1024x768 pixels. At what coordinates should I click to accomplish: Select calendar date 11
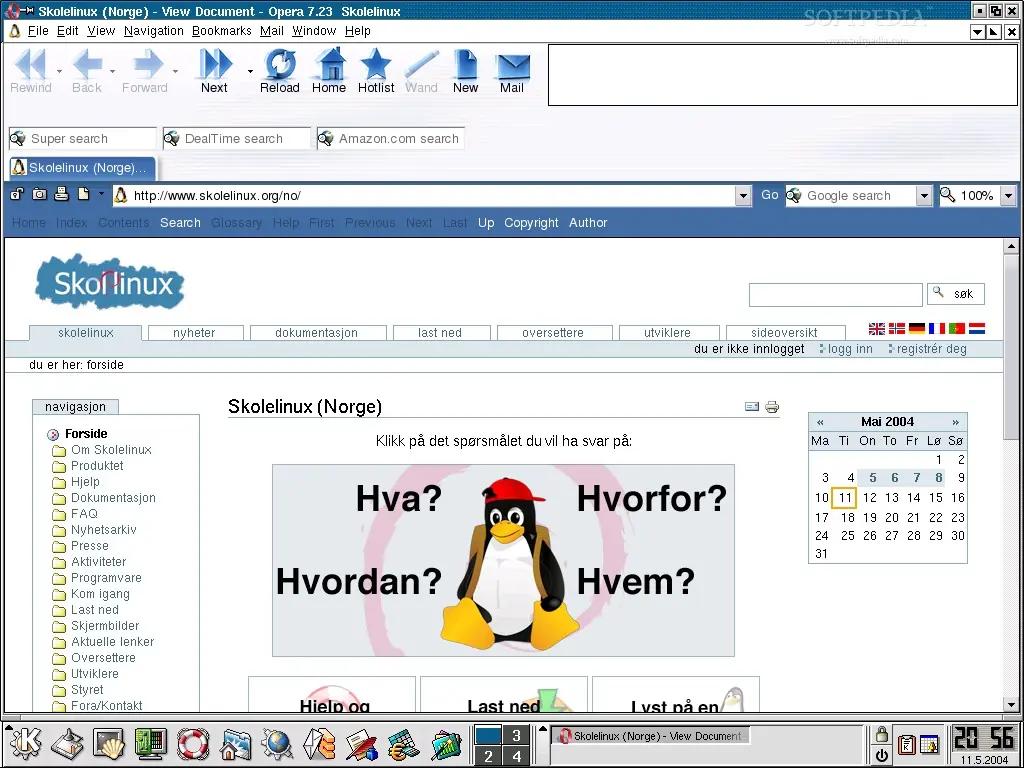point(844,498)
